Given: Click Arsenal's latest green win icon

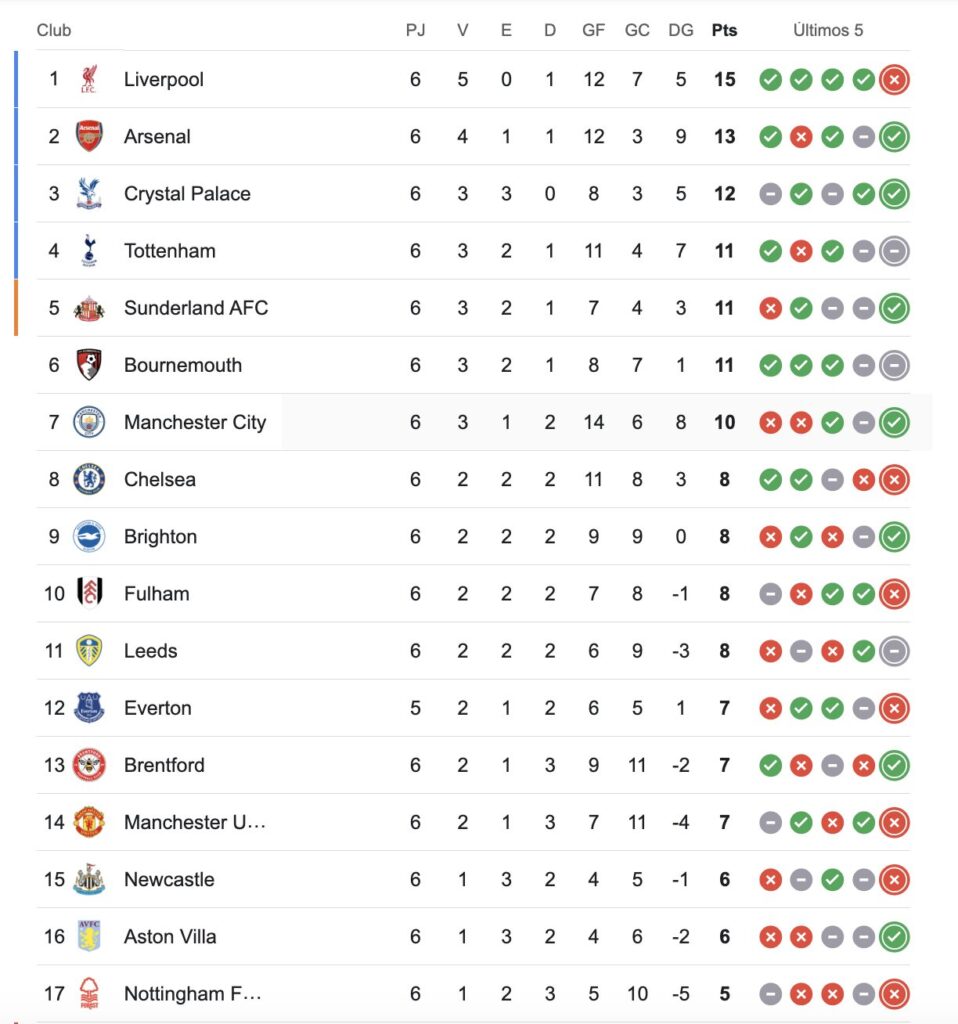Looking at the screenshot, I should (x=894, y=137).
